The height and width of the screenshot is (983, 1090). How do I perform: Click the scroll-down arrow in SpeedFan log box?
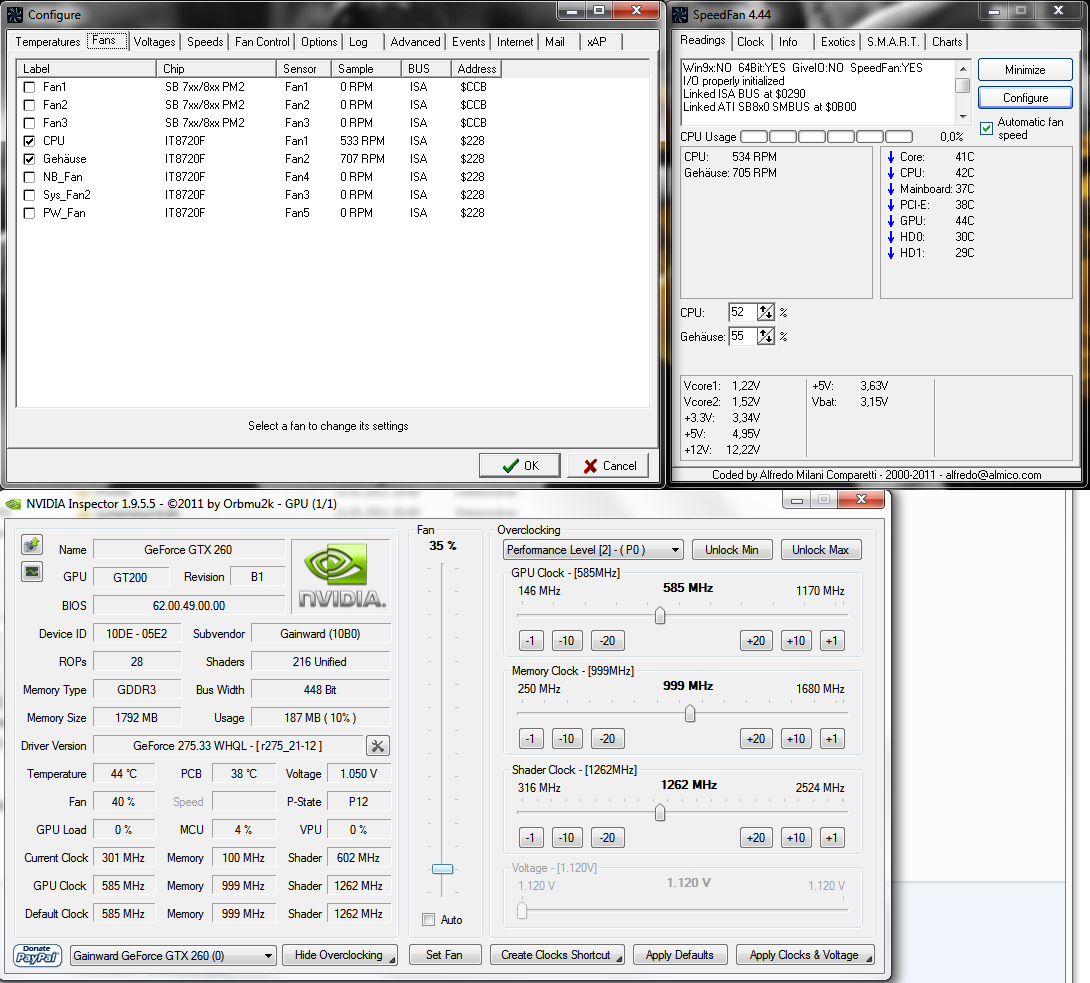pyautogui.click(x=963, y=117)
